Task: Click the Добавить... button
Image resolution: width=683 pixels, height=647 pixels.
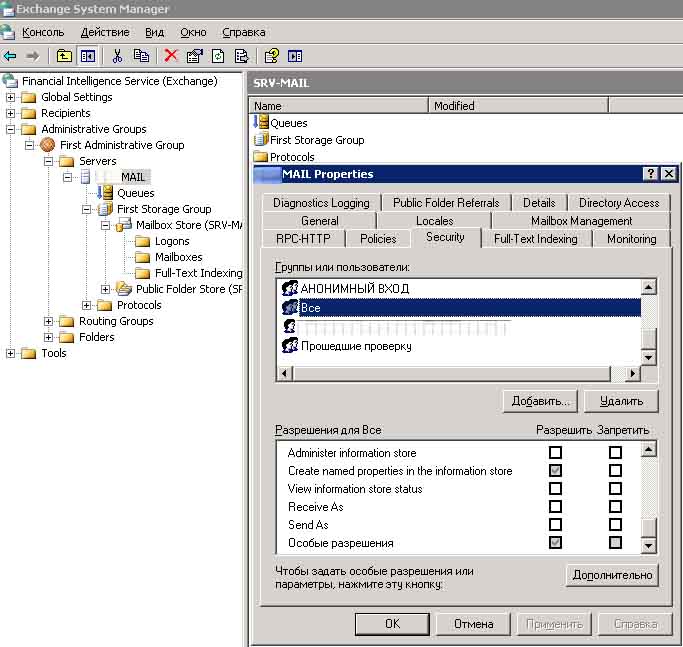Action: tap(540, 401)
